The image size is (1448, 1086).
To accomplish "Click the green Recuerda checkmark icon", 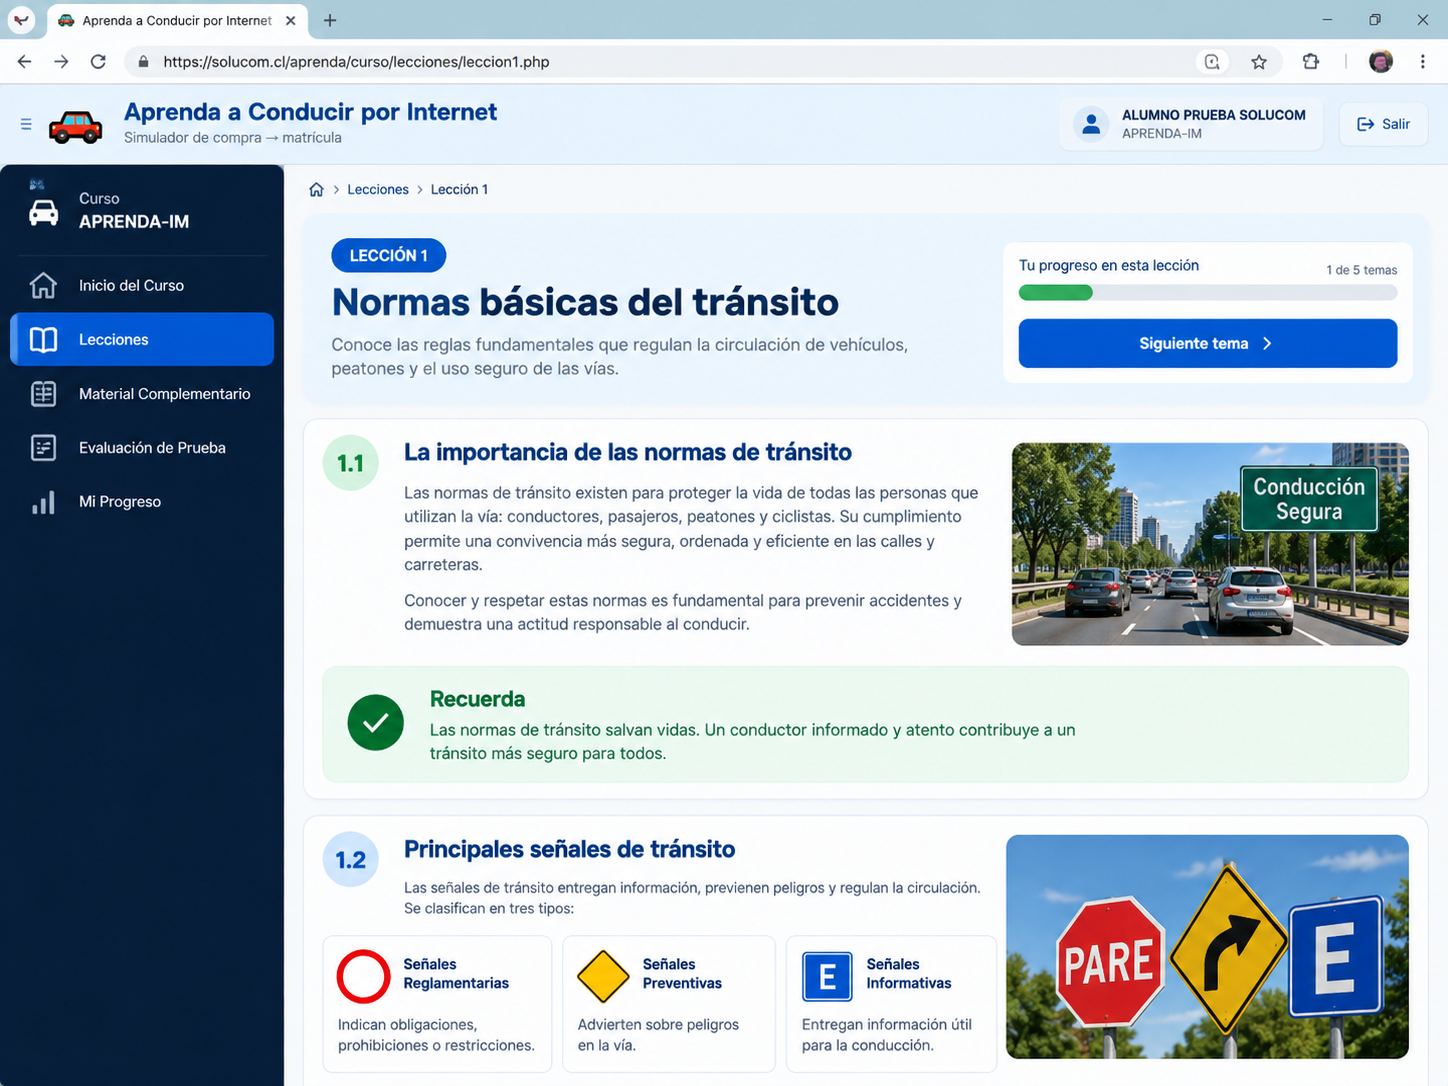I will [376, 722].
